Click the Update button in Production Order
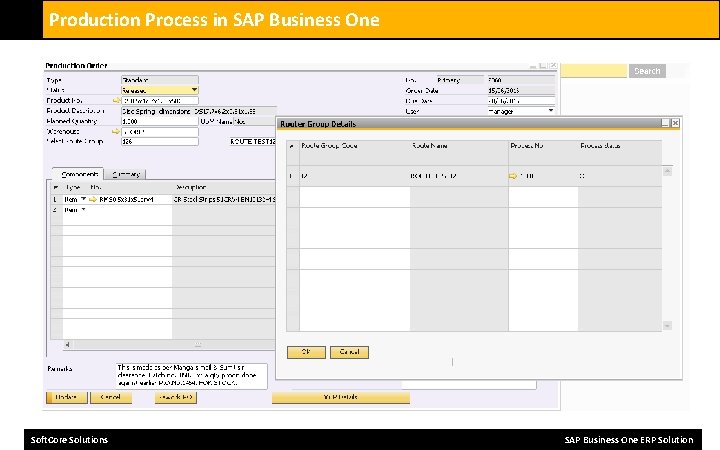Screen dimensions: 720x450 pos(67,397)
